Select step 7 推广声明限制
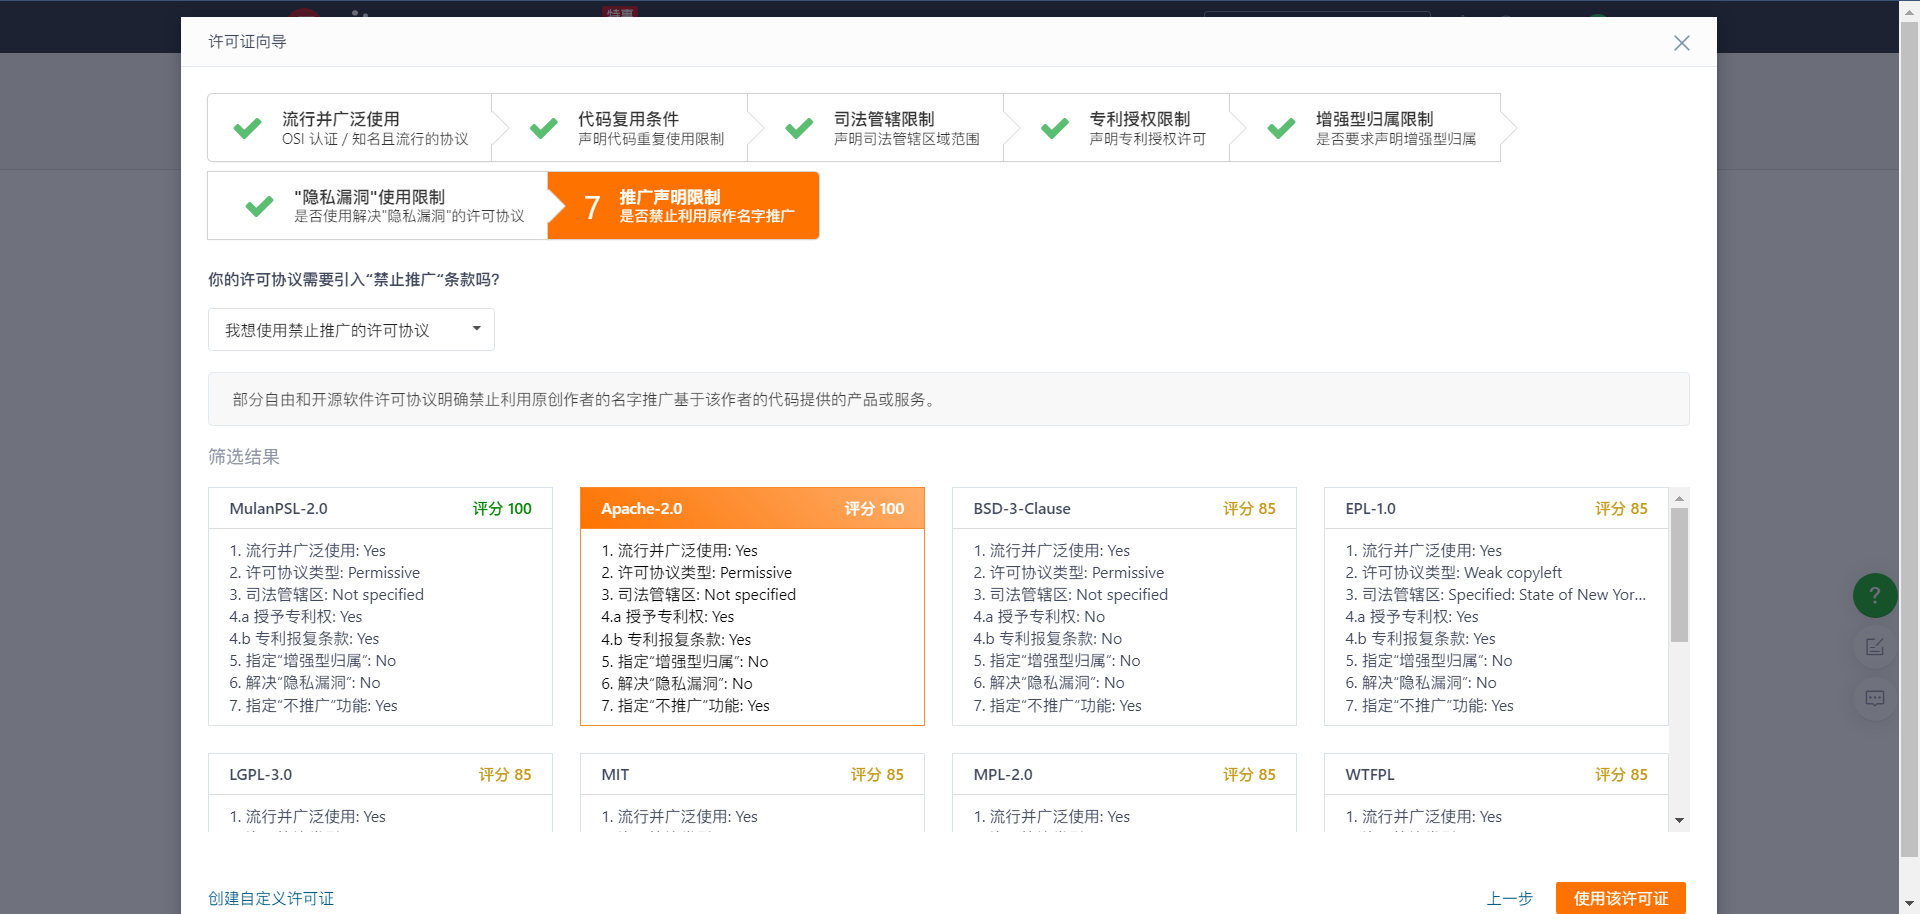This screenshot has width=1920, height=914. 684,206
